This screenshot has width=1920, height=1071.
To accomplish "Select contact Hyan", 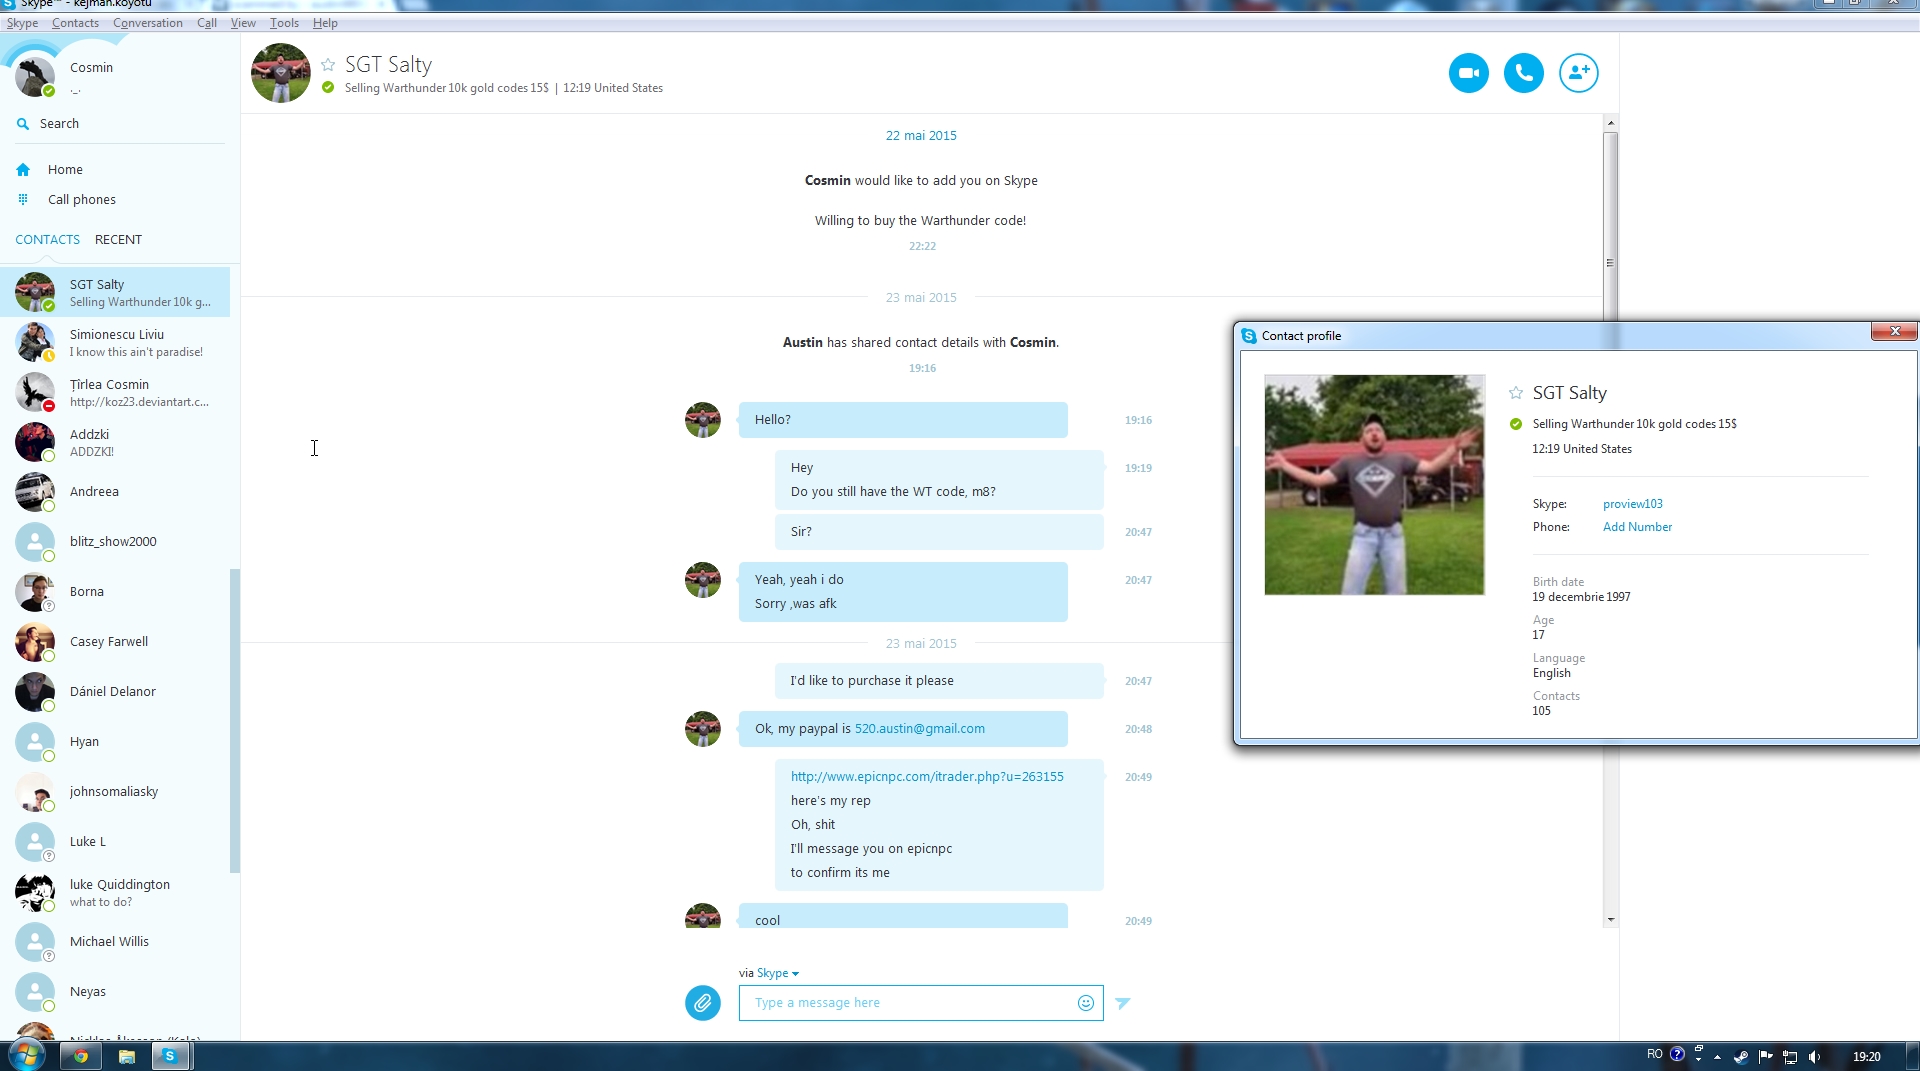I will pyautogui.click(x=115, y=742).
